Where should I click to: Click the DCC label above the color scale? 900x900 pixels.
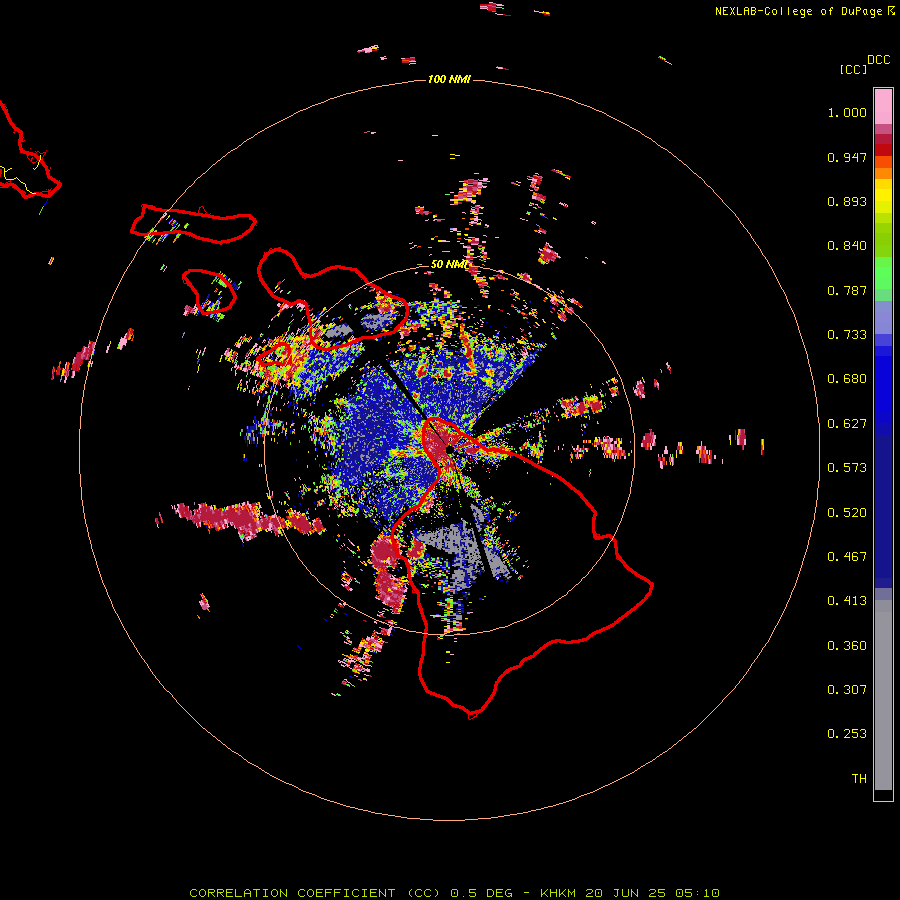878,60
